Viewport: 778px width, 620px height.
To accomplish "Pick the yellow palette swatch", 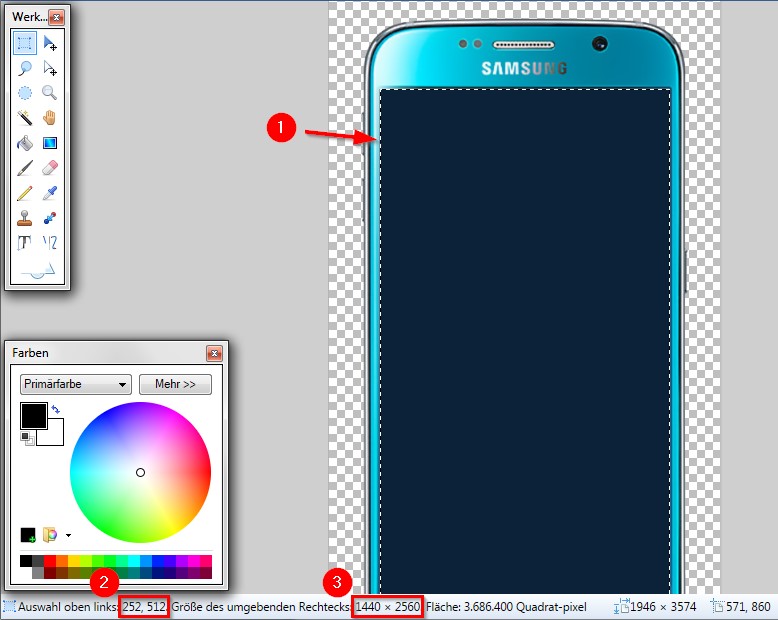I will pyautogui.click(x=73, y=561).
